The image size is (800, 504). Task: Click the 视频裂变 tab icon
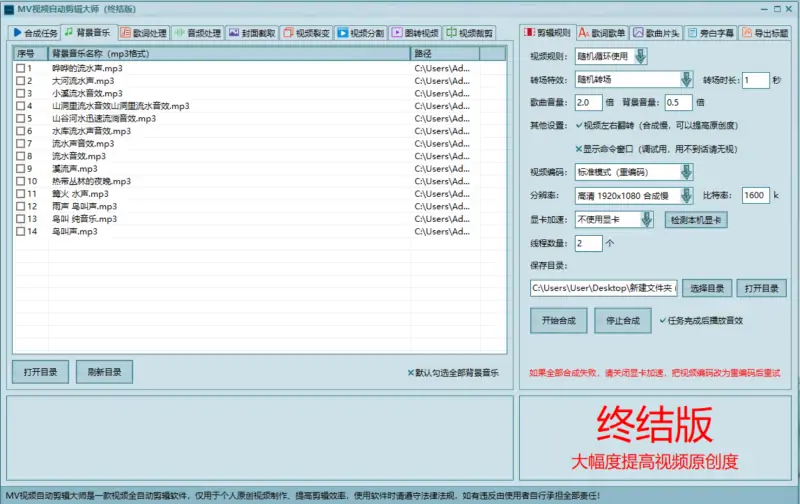[288, 33]
